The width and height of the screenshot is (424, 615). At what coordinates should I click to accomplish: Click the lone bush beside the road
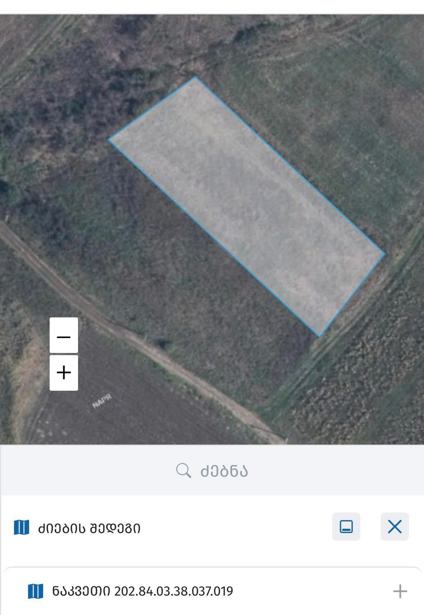pos(162,344)
